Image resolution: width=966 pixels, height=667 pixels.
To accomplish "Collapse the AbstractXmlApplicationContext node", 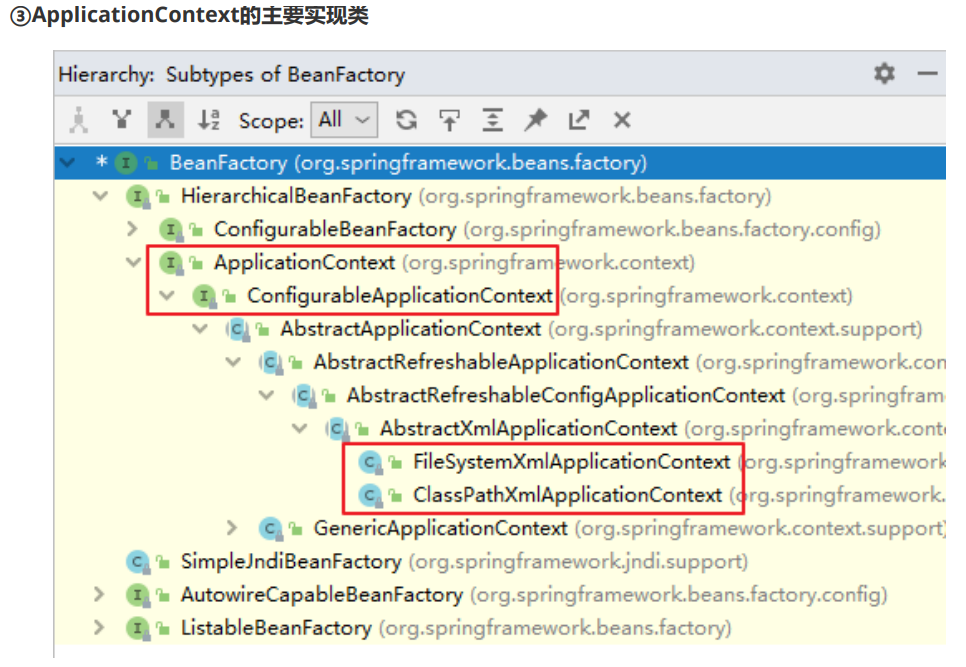I will [x=300, y=429].
